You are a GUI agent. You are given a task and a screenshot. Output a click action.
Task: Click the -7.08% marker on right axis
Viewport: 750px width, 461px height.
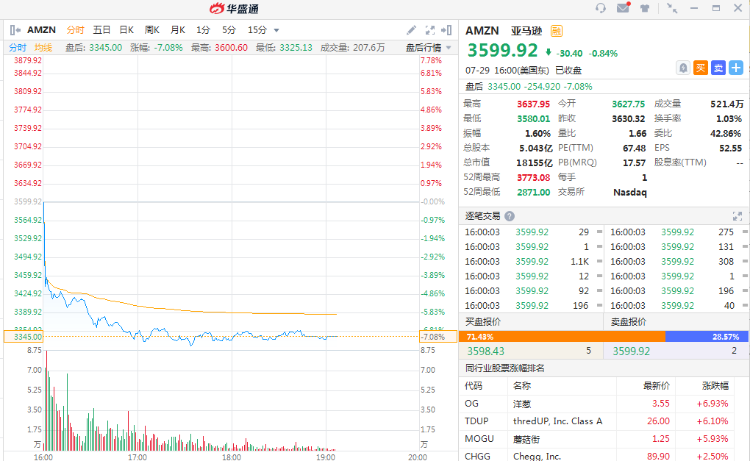coord(438,337)
